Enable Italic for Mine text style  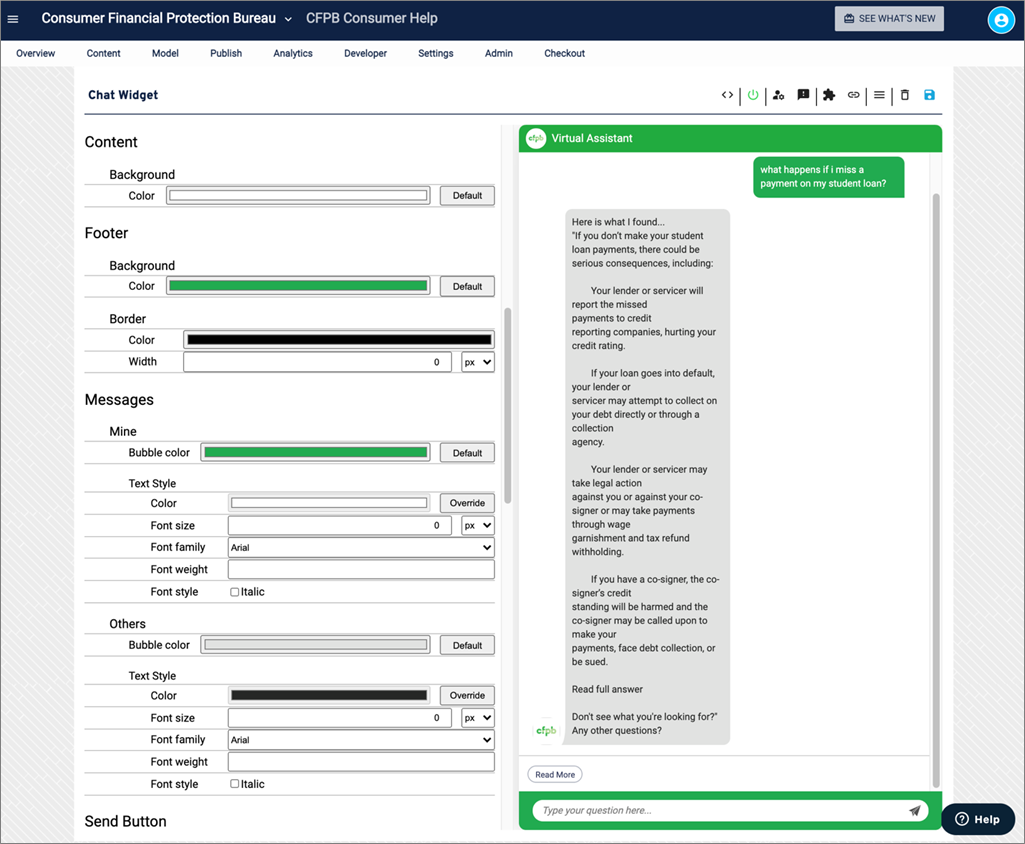tap(235, 592)
